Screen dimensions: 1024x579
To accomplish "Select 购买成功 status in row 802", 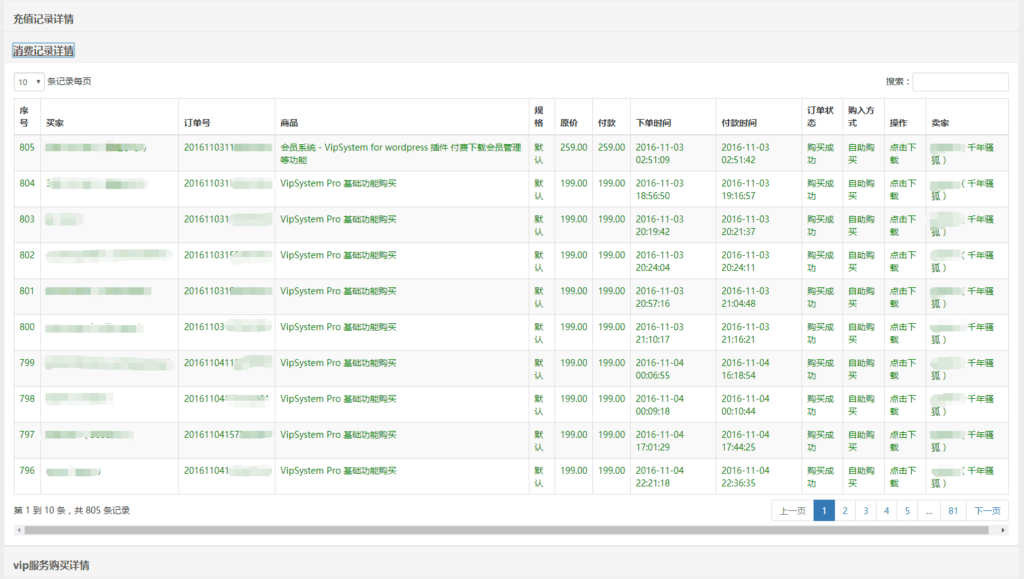I will point(820,261).
